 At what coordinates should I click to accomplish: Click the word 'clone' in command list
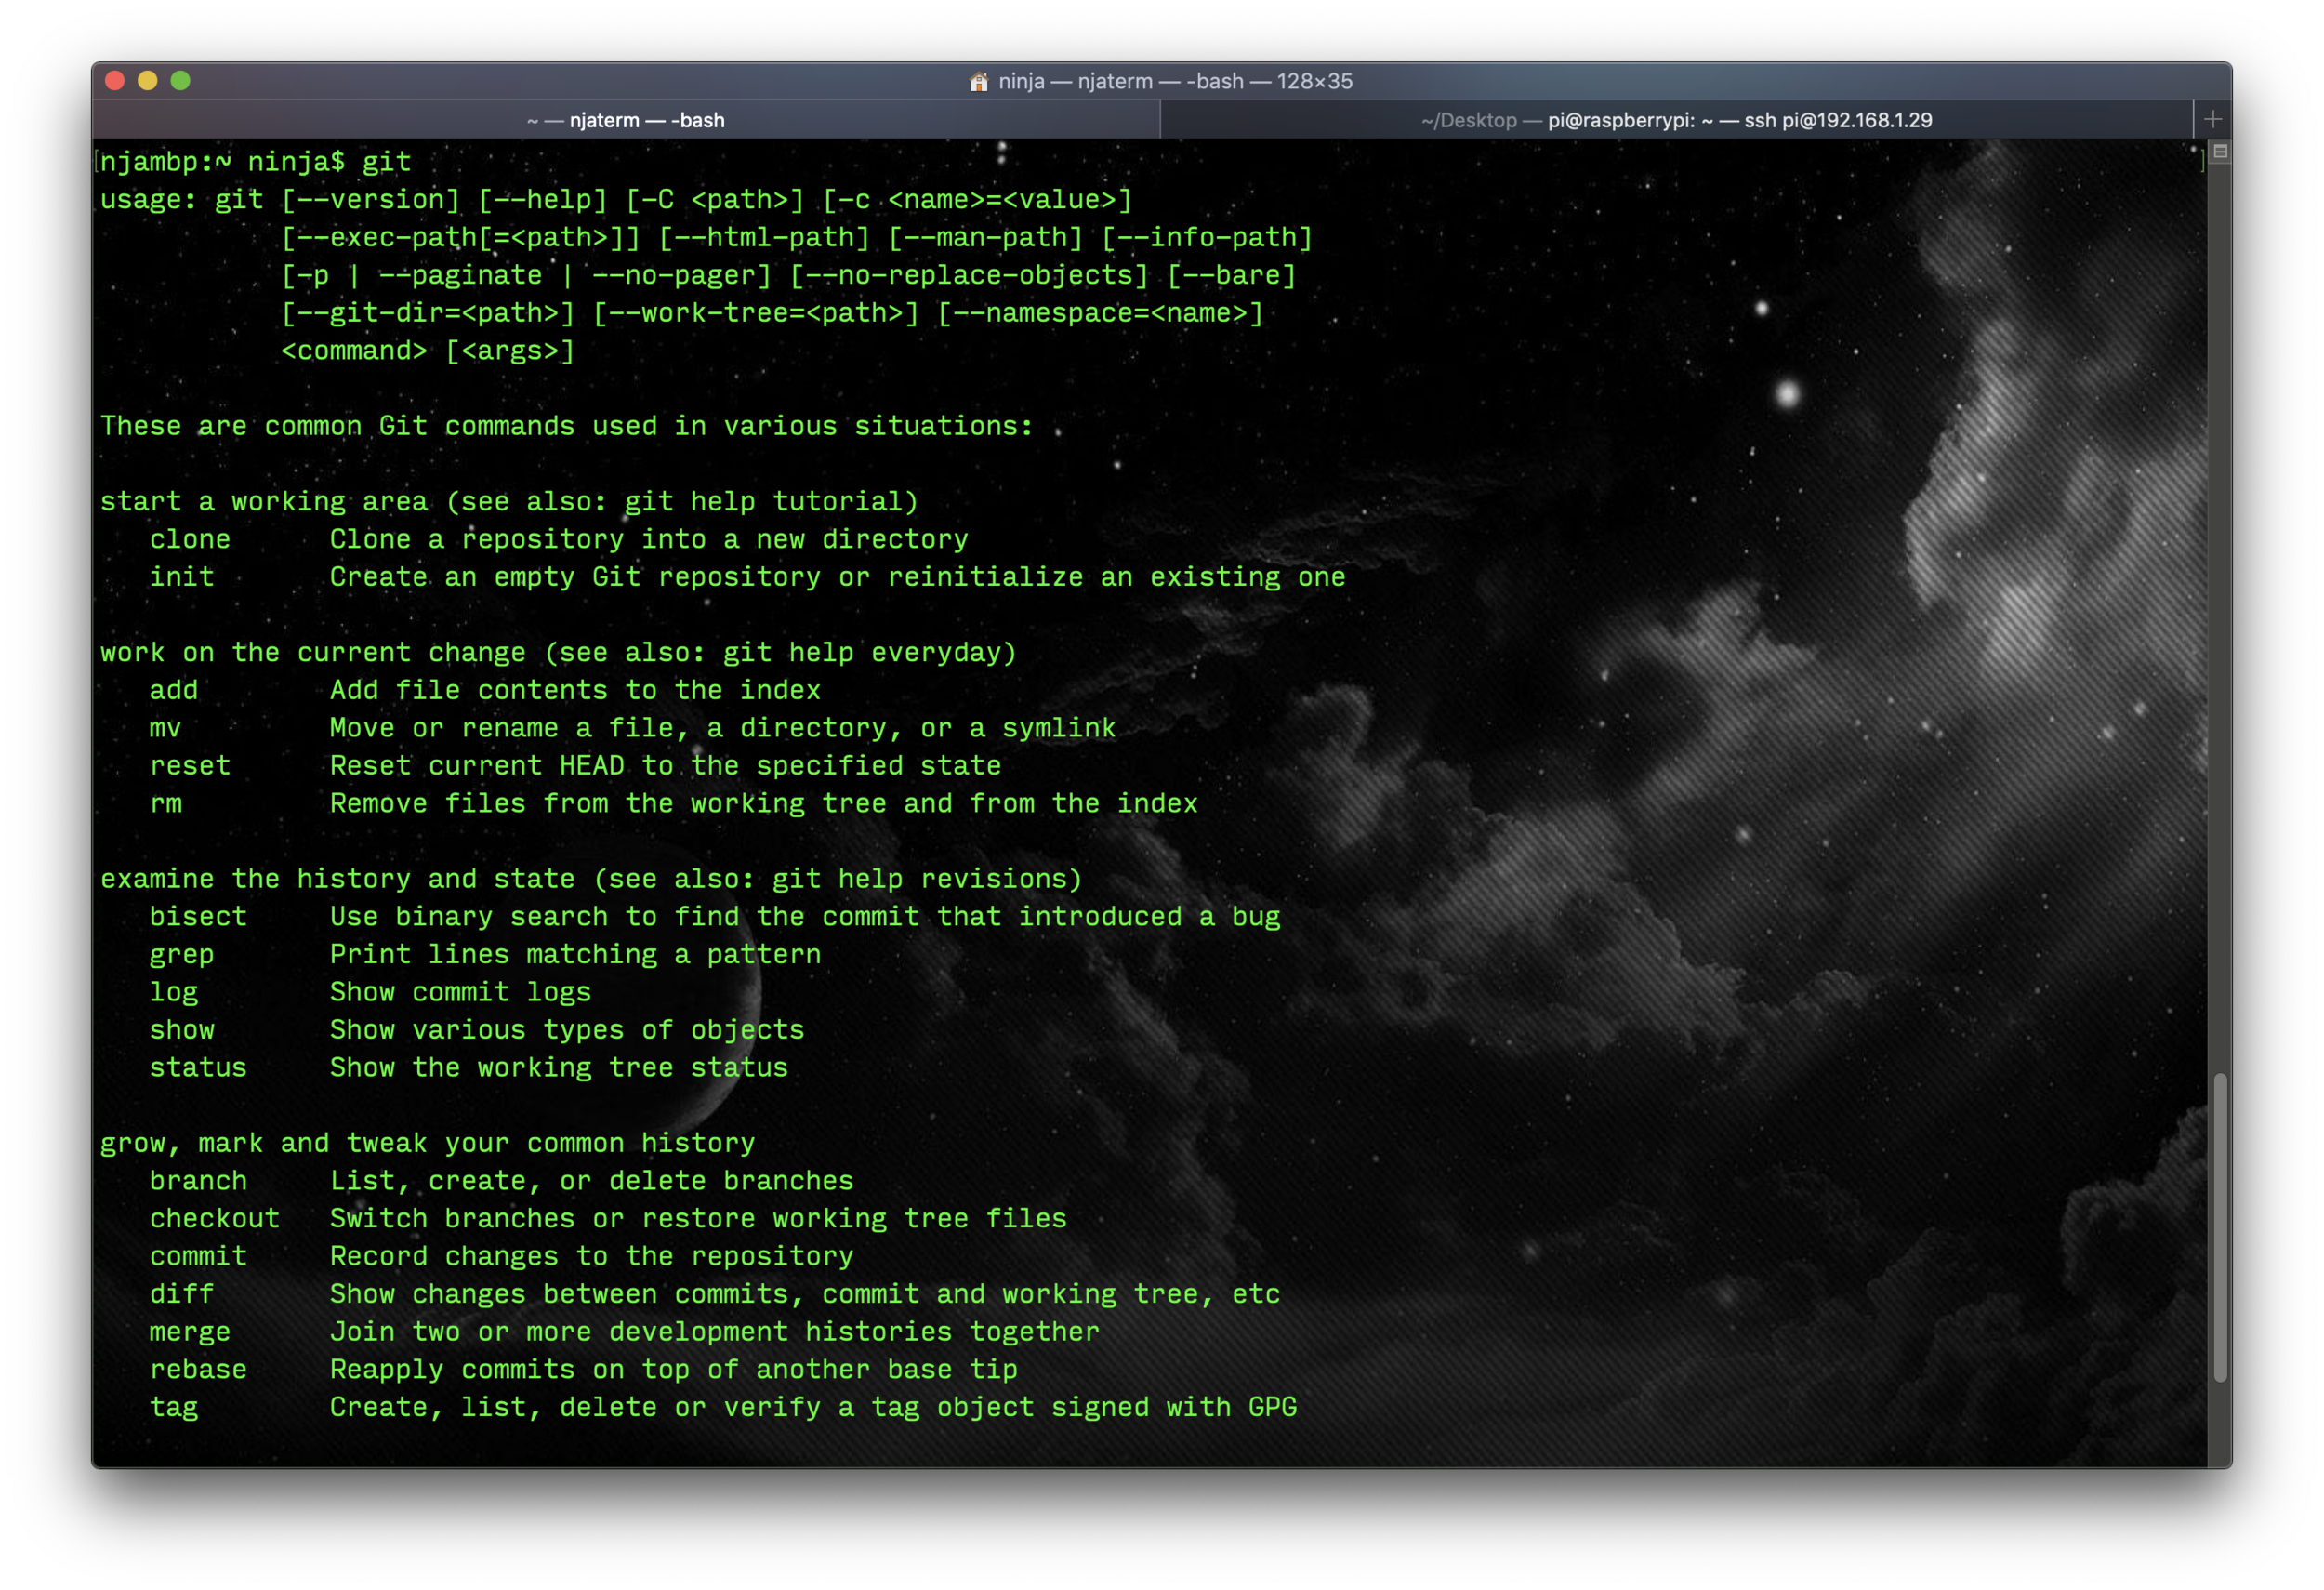pyautogui.click(x=190, y=540)
